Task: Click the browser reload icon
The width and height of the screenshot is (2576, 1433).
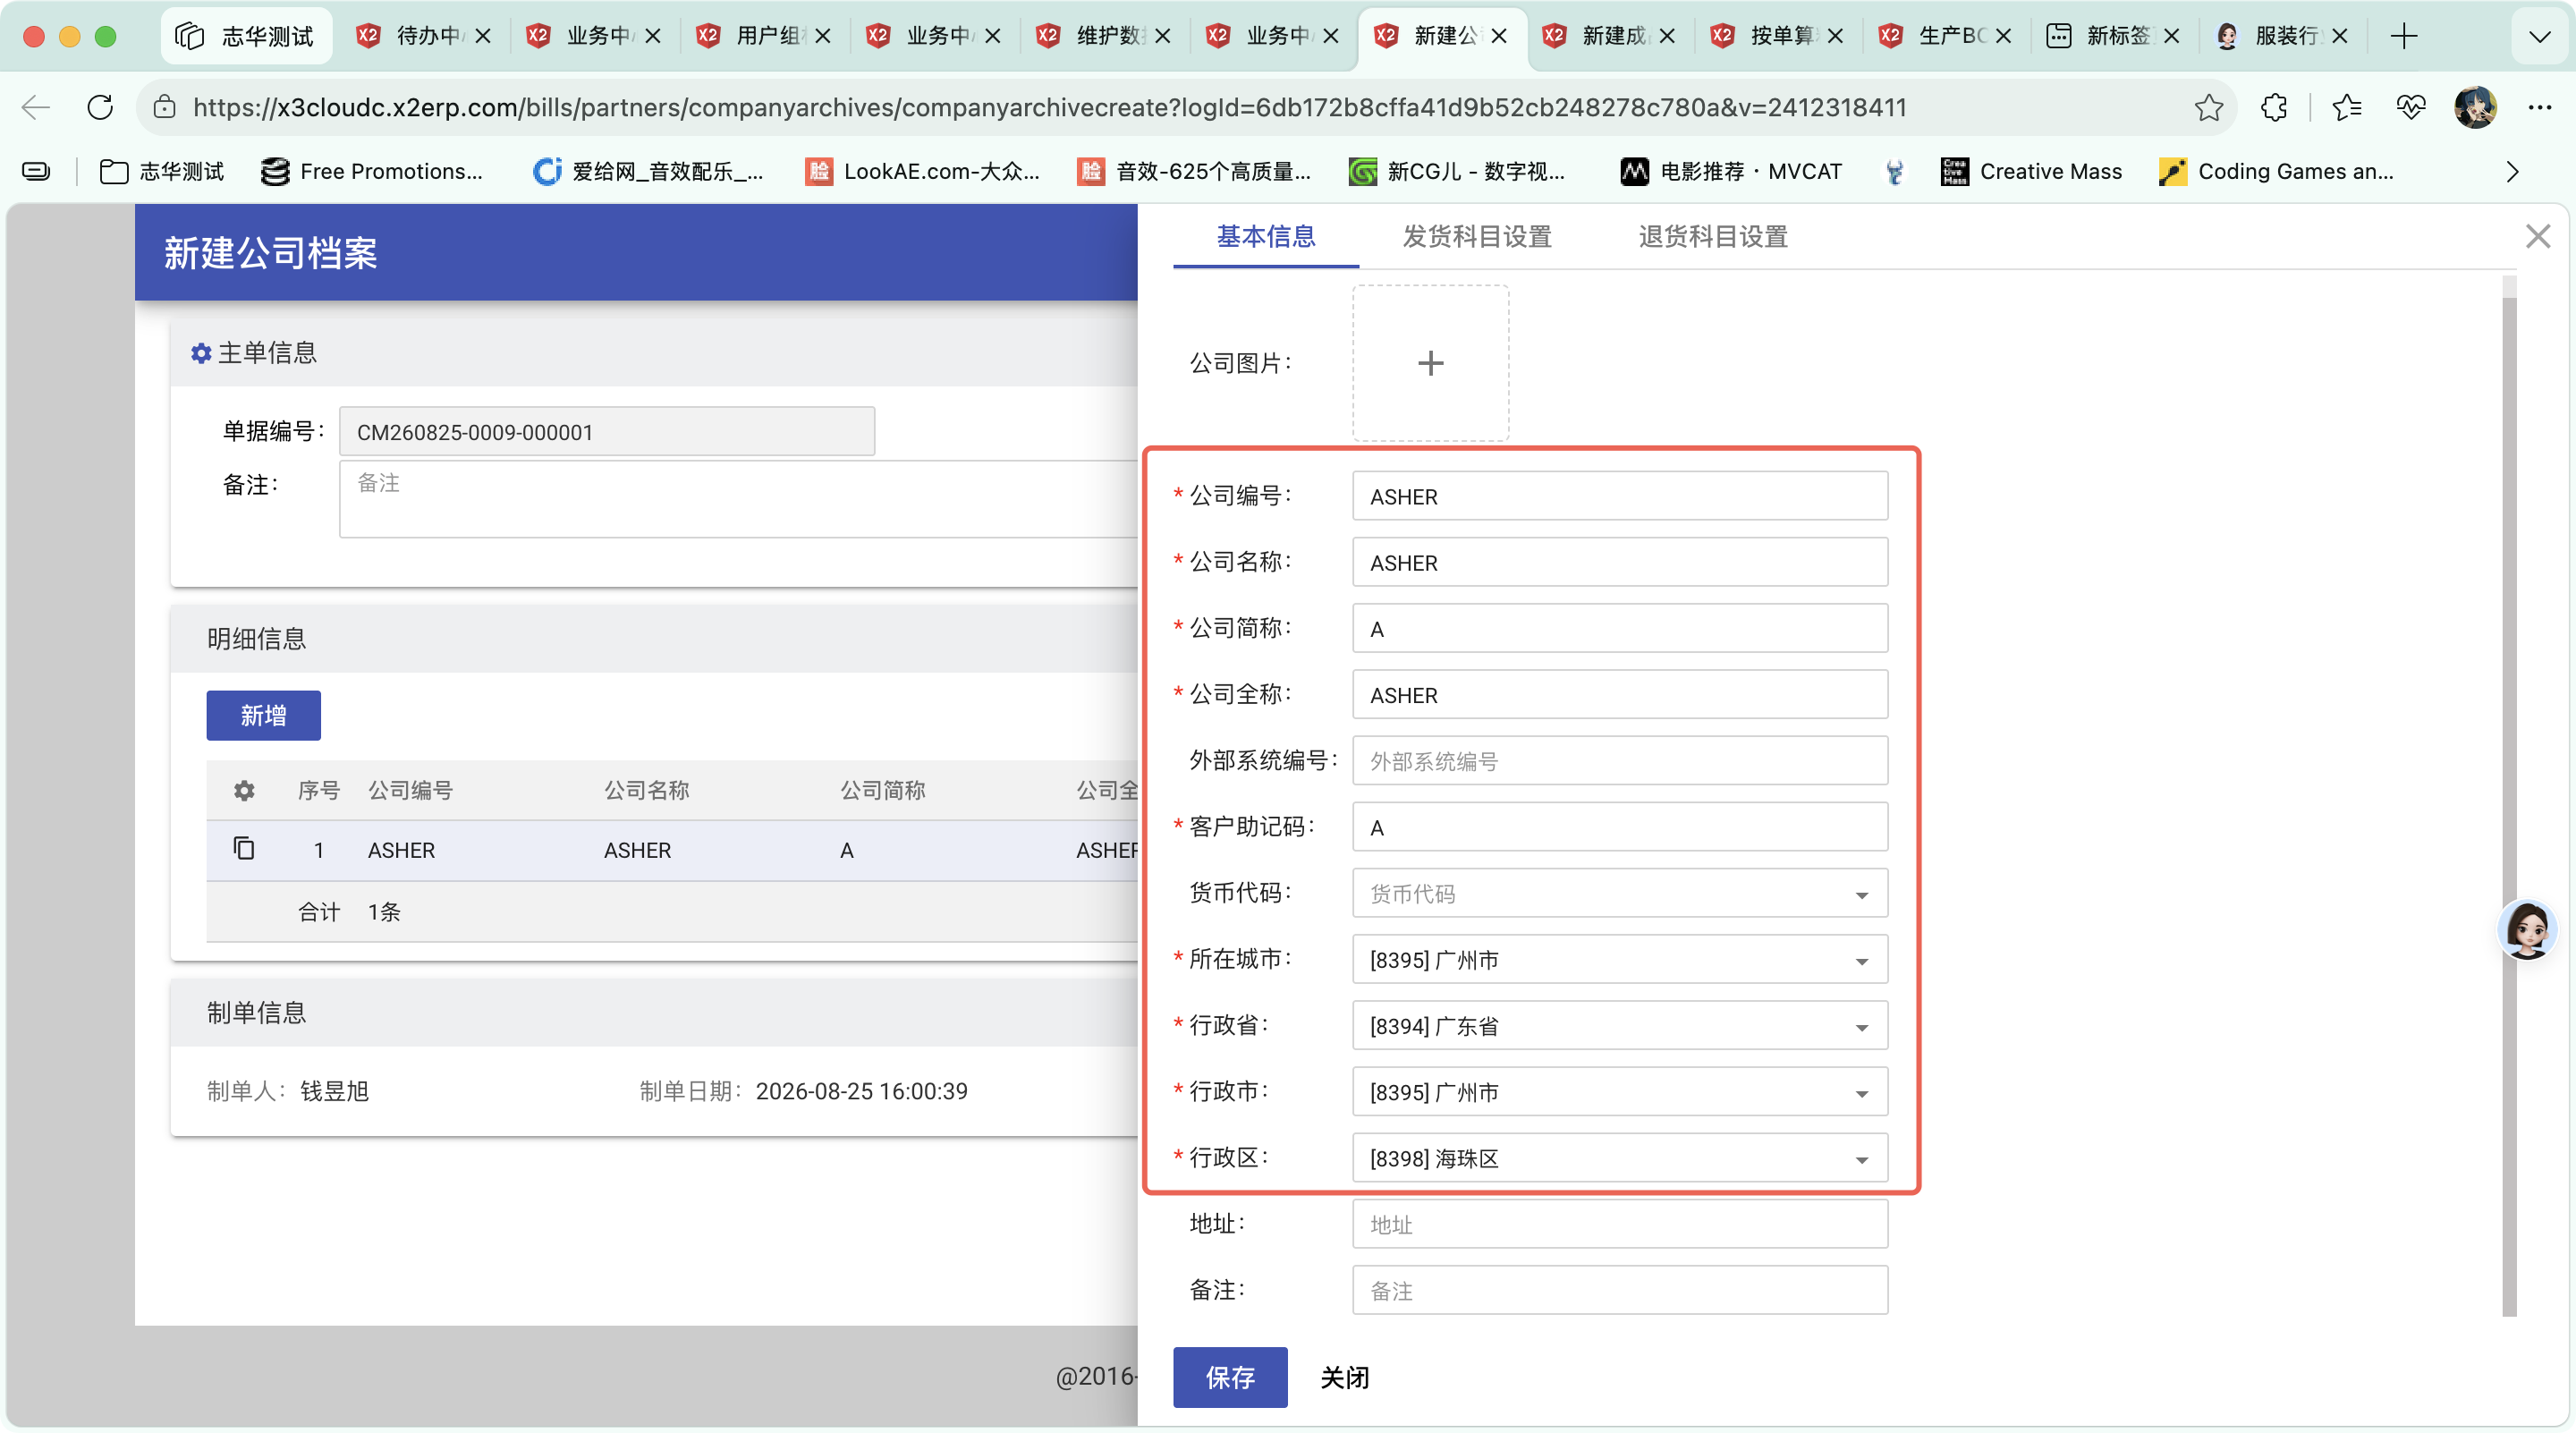Action: click(x=100, y=107)
